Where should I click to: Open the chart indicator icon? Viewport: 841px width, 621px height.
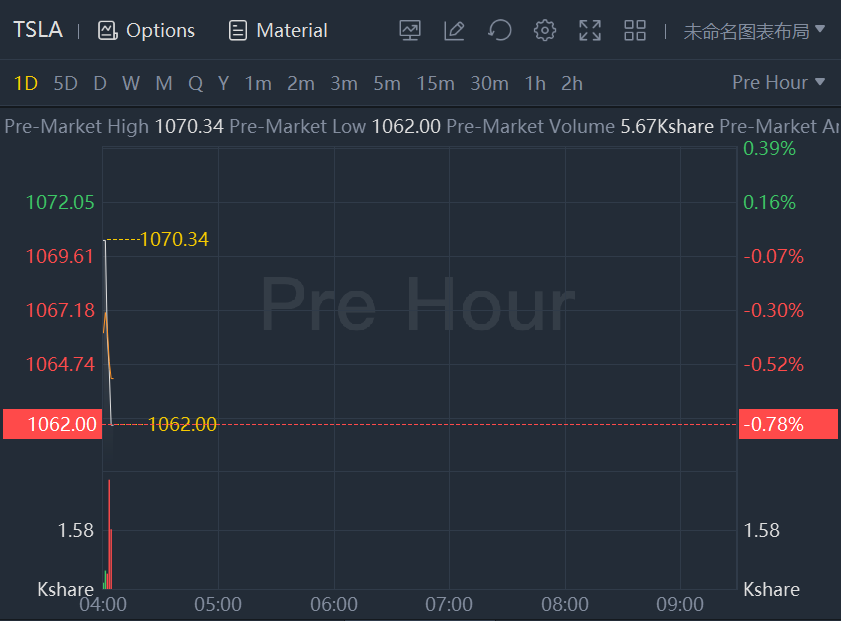tap(409, 30)
